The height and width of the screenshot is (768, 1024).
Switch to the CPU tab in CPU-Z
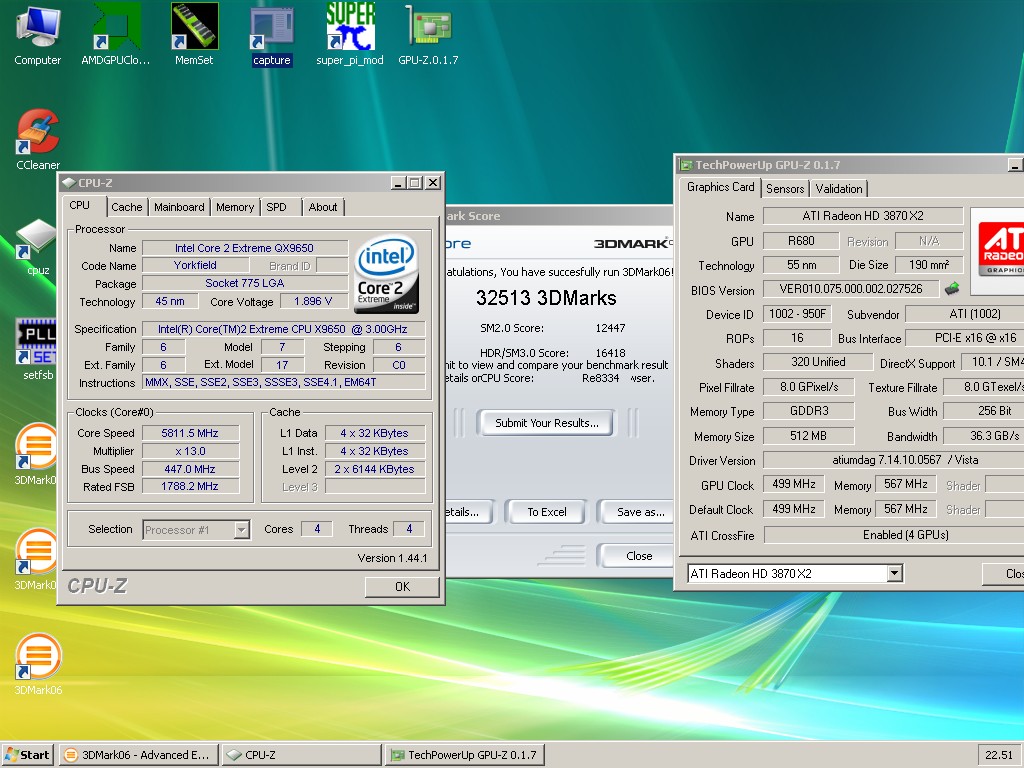click(80, 206)
